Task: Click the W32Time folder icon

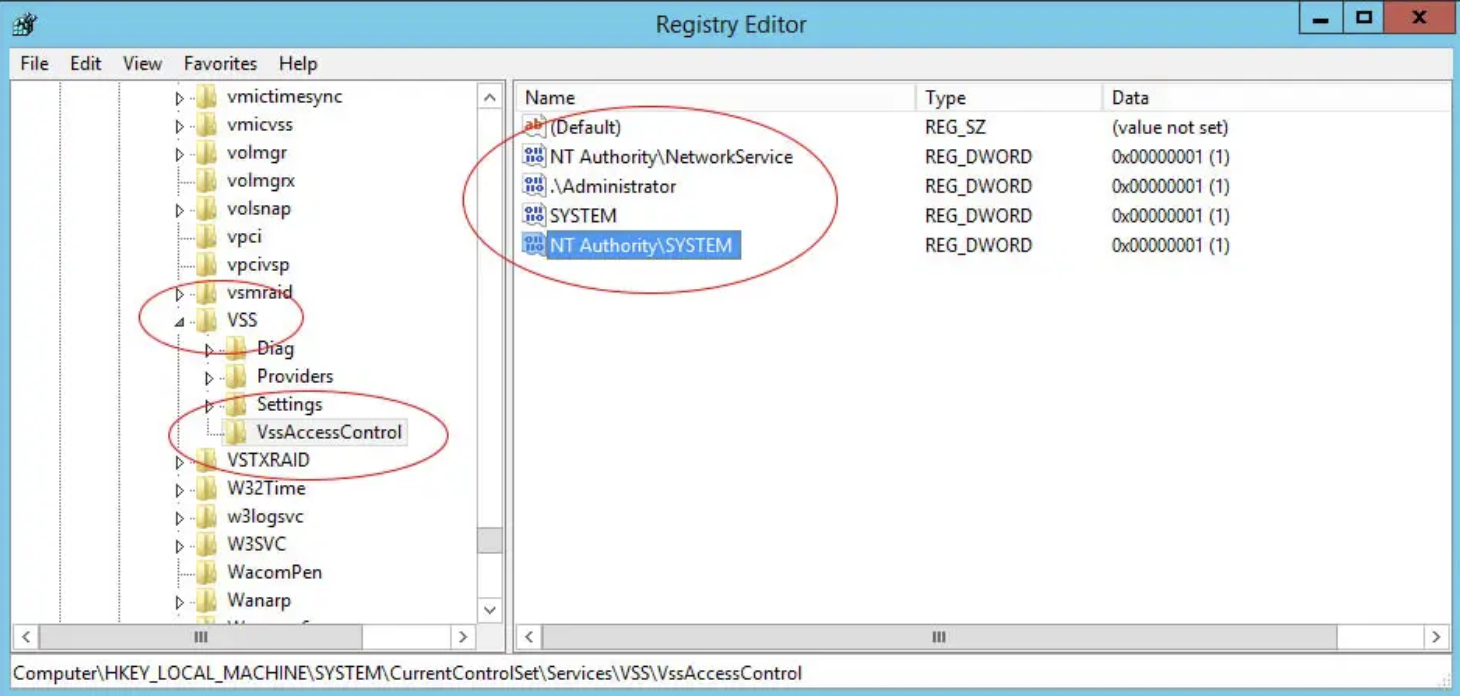Action: 207,488
